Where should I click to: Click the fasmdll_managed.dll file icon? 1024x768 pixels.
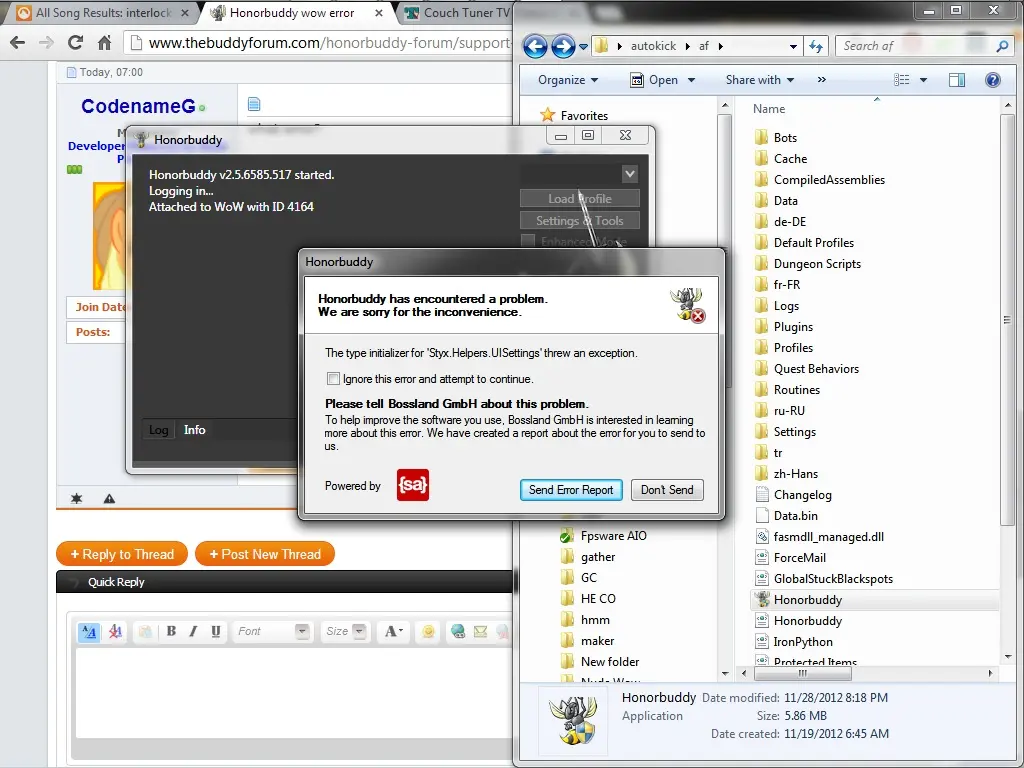tap(761, 537)
